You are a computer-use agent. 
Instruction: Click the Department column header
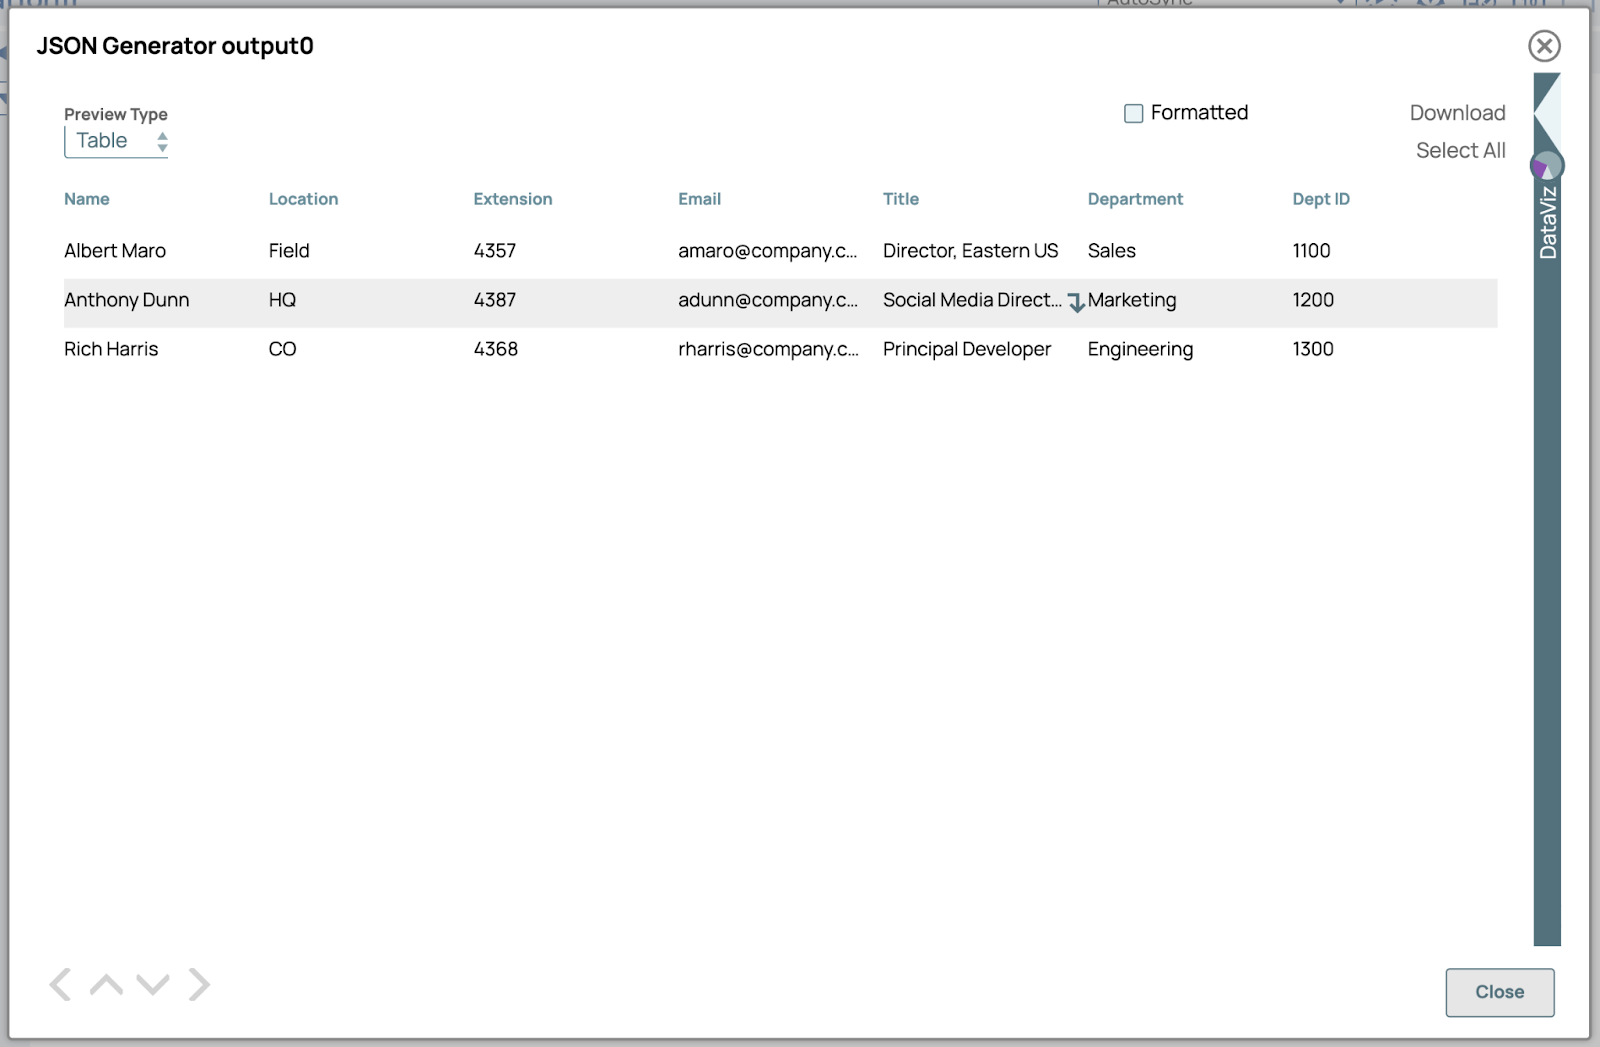click(x=1135, y=199)
